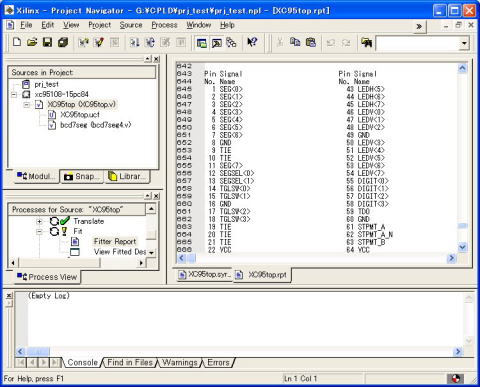Click the Cut scissors icon

tap(280, 42)
